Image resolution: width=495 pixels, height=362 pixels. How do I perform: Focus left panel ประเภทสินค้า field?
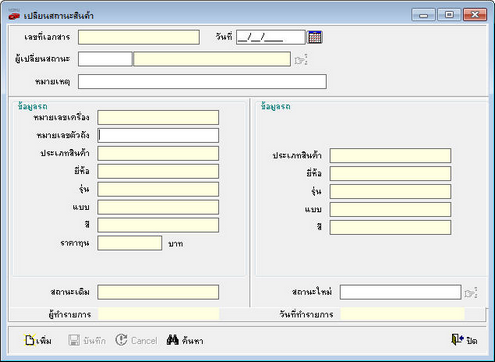pyautogui.click(x=158, y=154)
